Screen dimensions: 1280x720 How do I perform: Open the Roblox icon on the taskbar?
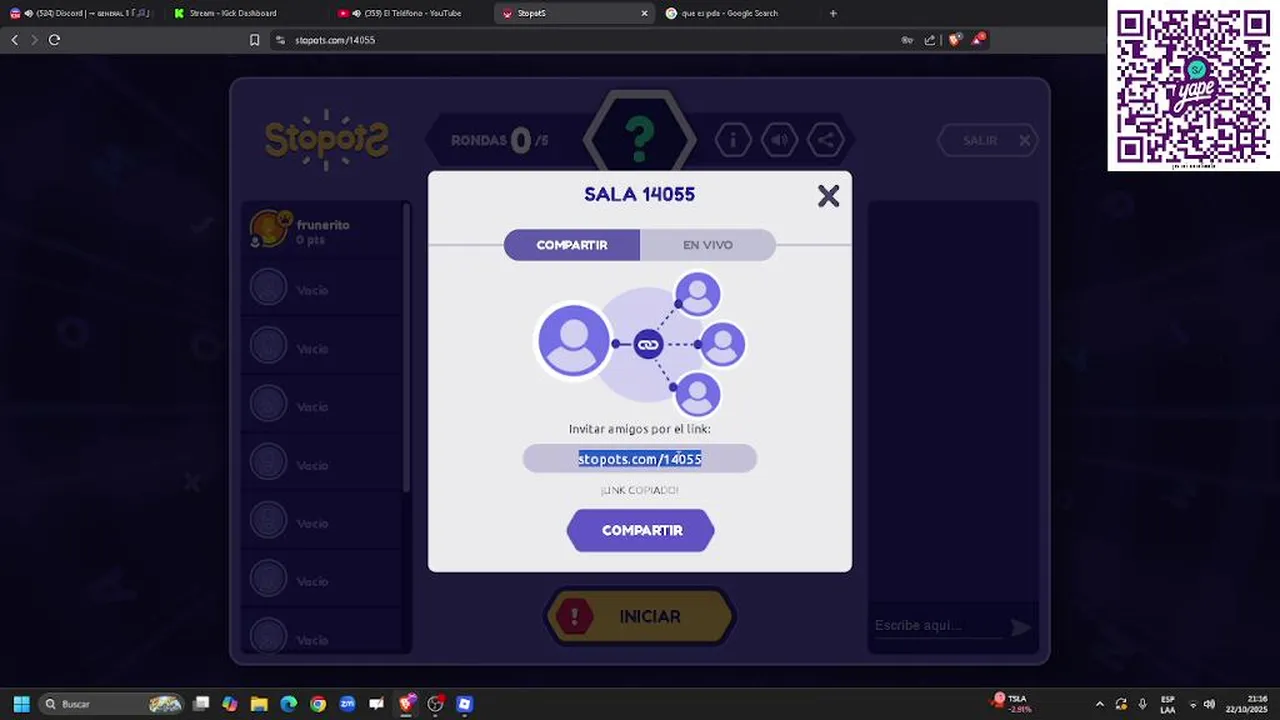point(464,704)
